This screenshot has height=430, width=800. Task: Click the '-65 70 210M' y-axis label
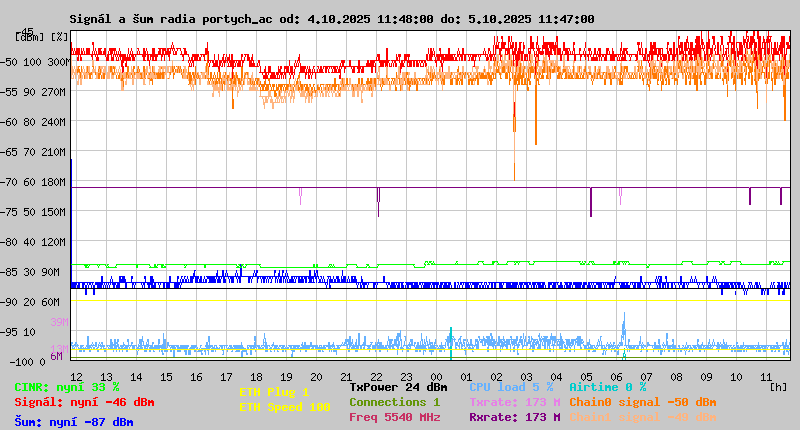click(35, 153)
